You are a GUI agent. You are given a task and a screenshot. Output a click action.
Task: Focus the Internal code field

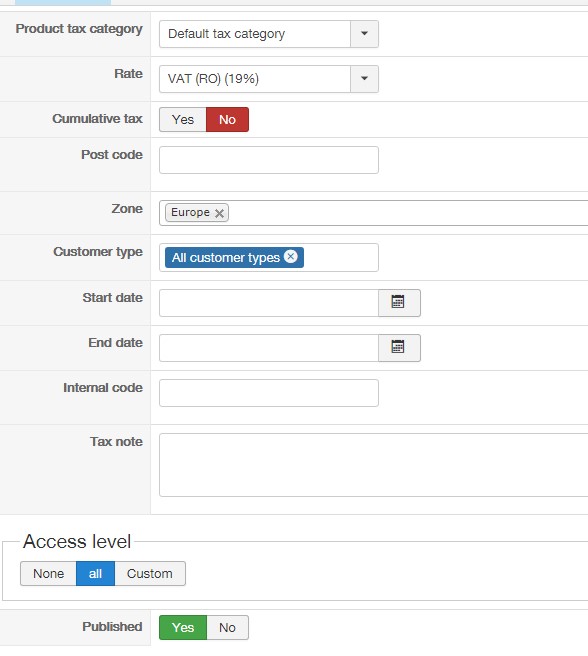(269, 393)
